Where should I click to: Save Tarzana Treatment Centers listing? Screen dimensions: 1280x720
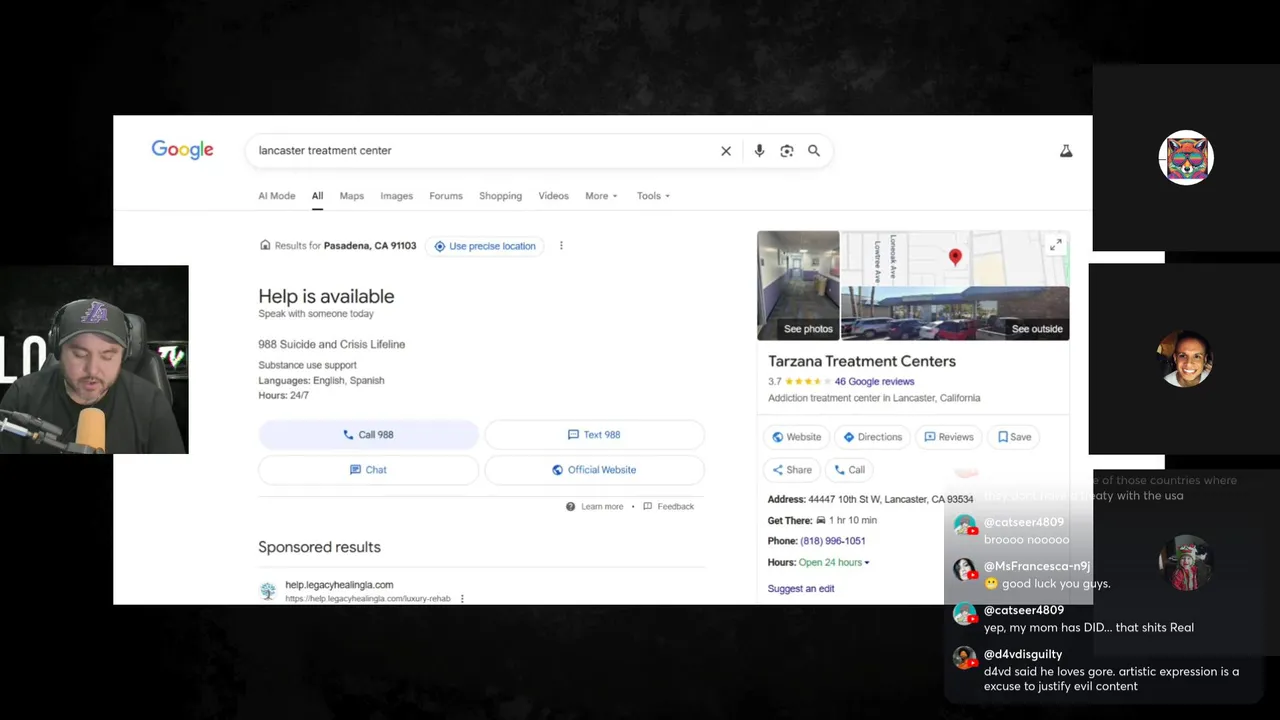tap(1014, 437)
